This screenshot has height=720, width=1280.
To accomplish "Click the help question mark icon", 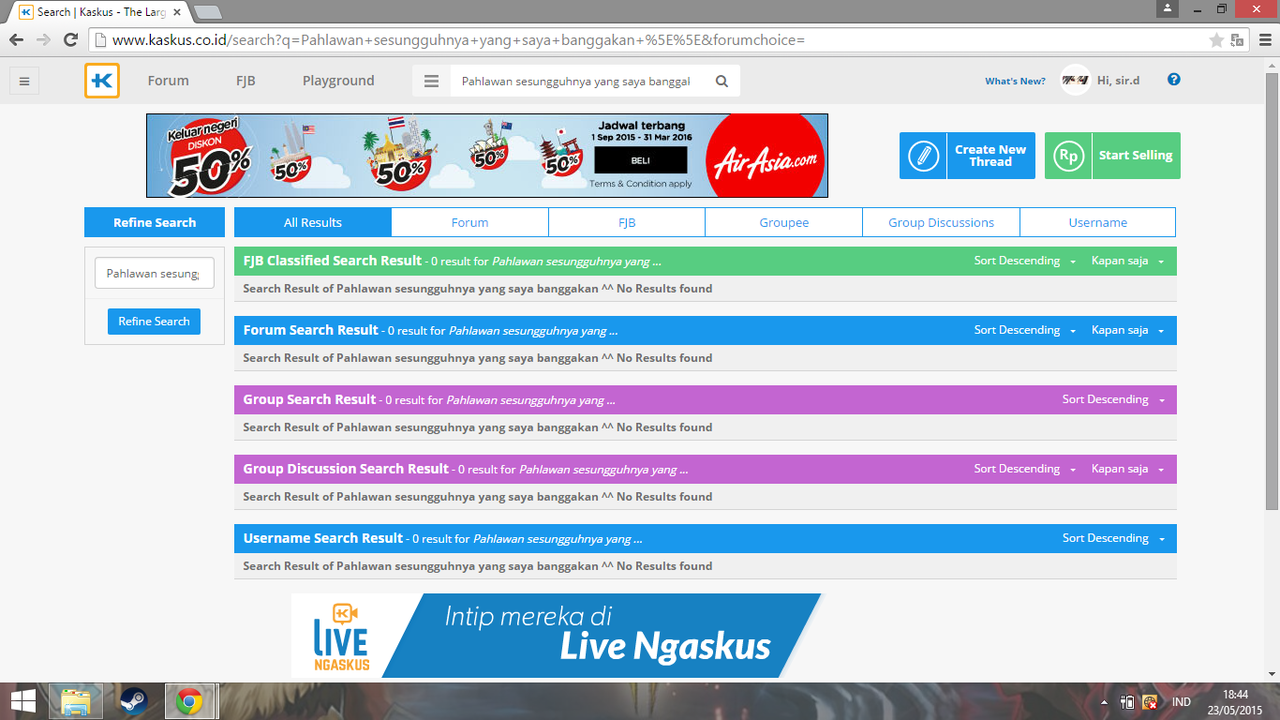I will (1174, 80).
